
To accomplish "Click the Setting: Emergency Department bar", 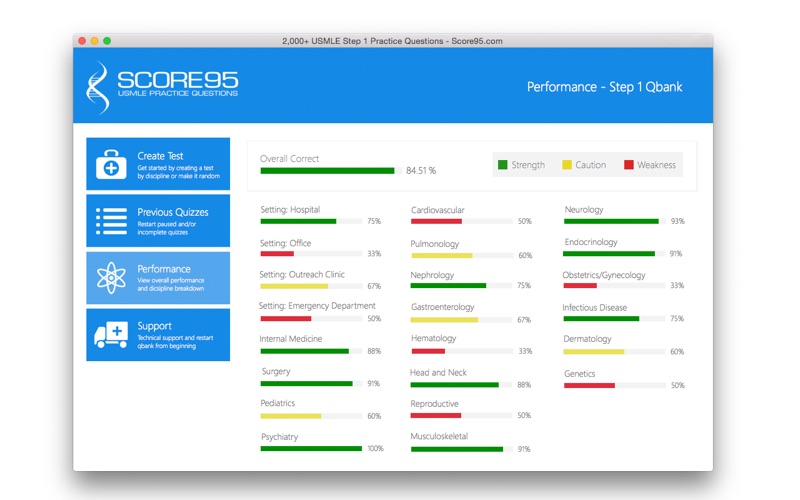I will coord(311,319).
